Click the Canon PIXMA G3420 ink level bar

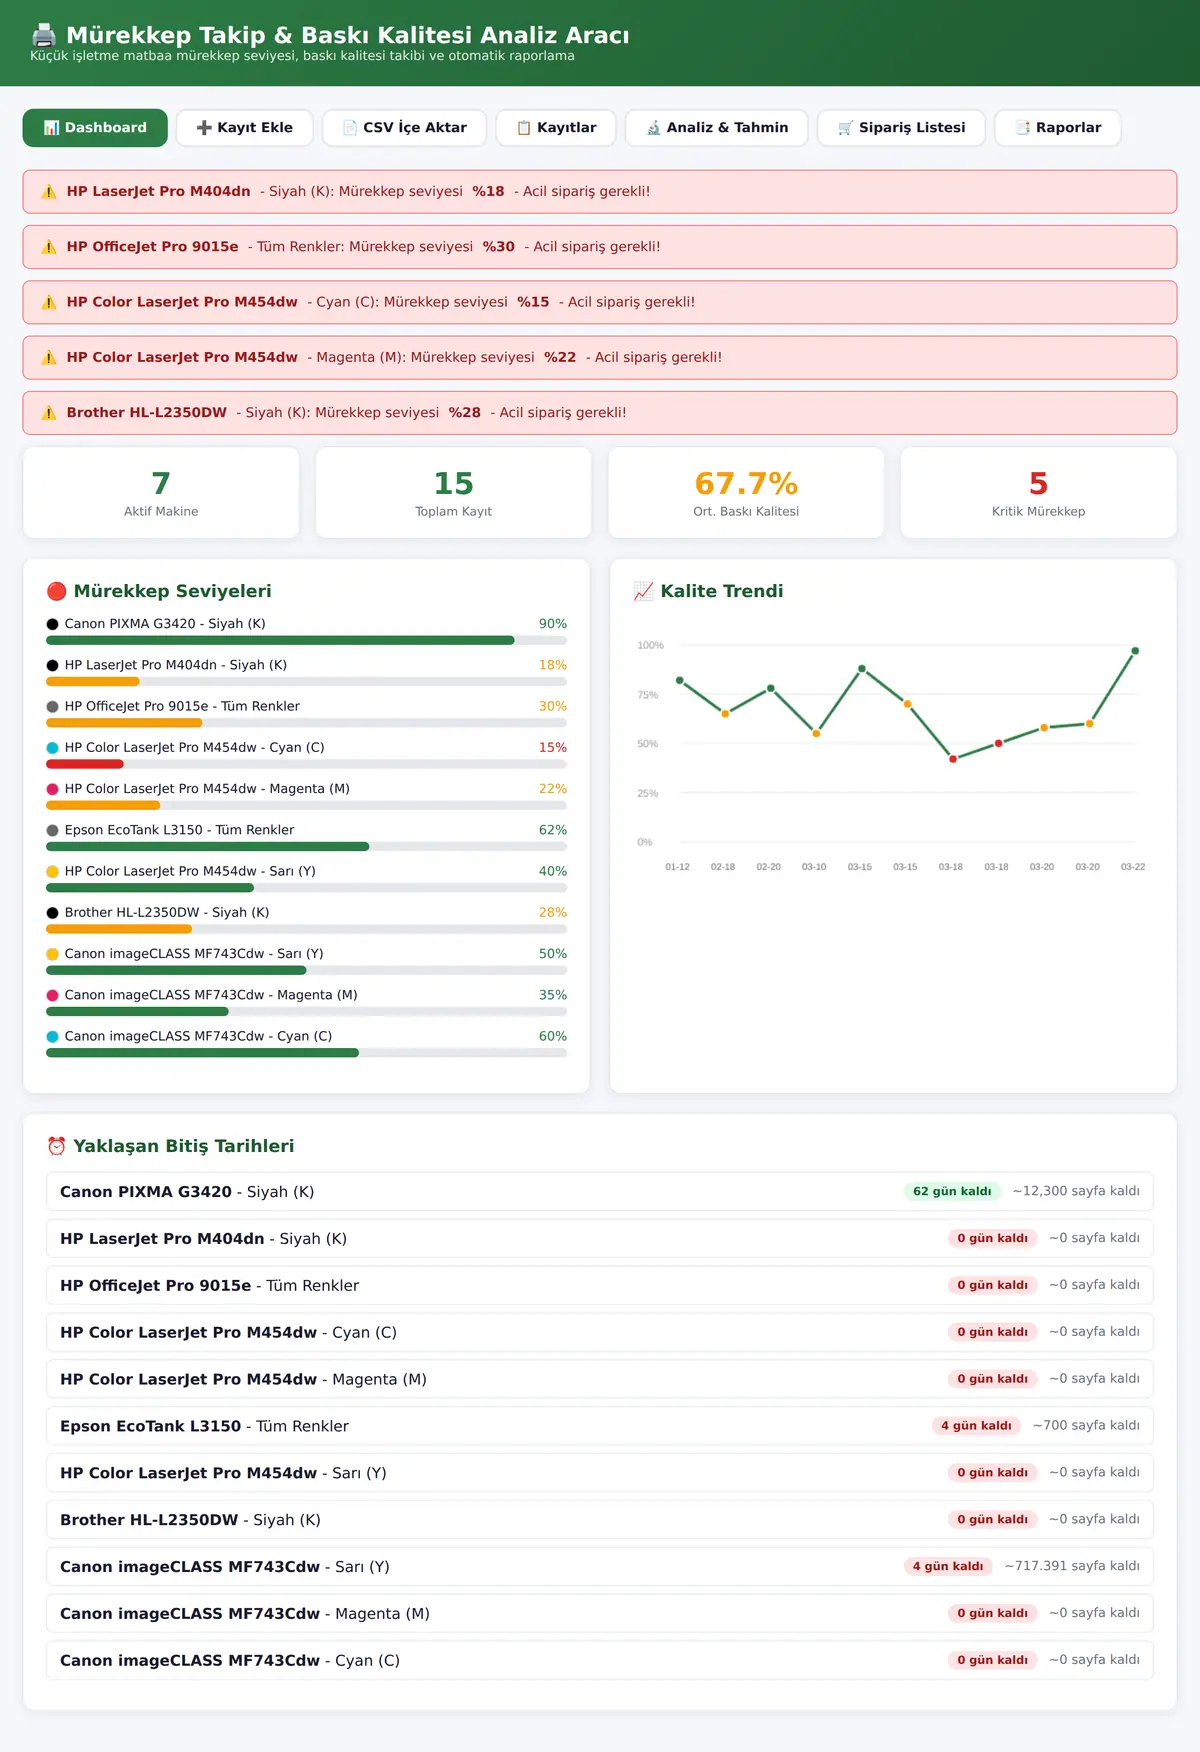307,640
